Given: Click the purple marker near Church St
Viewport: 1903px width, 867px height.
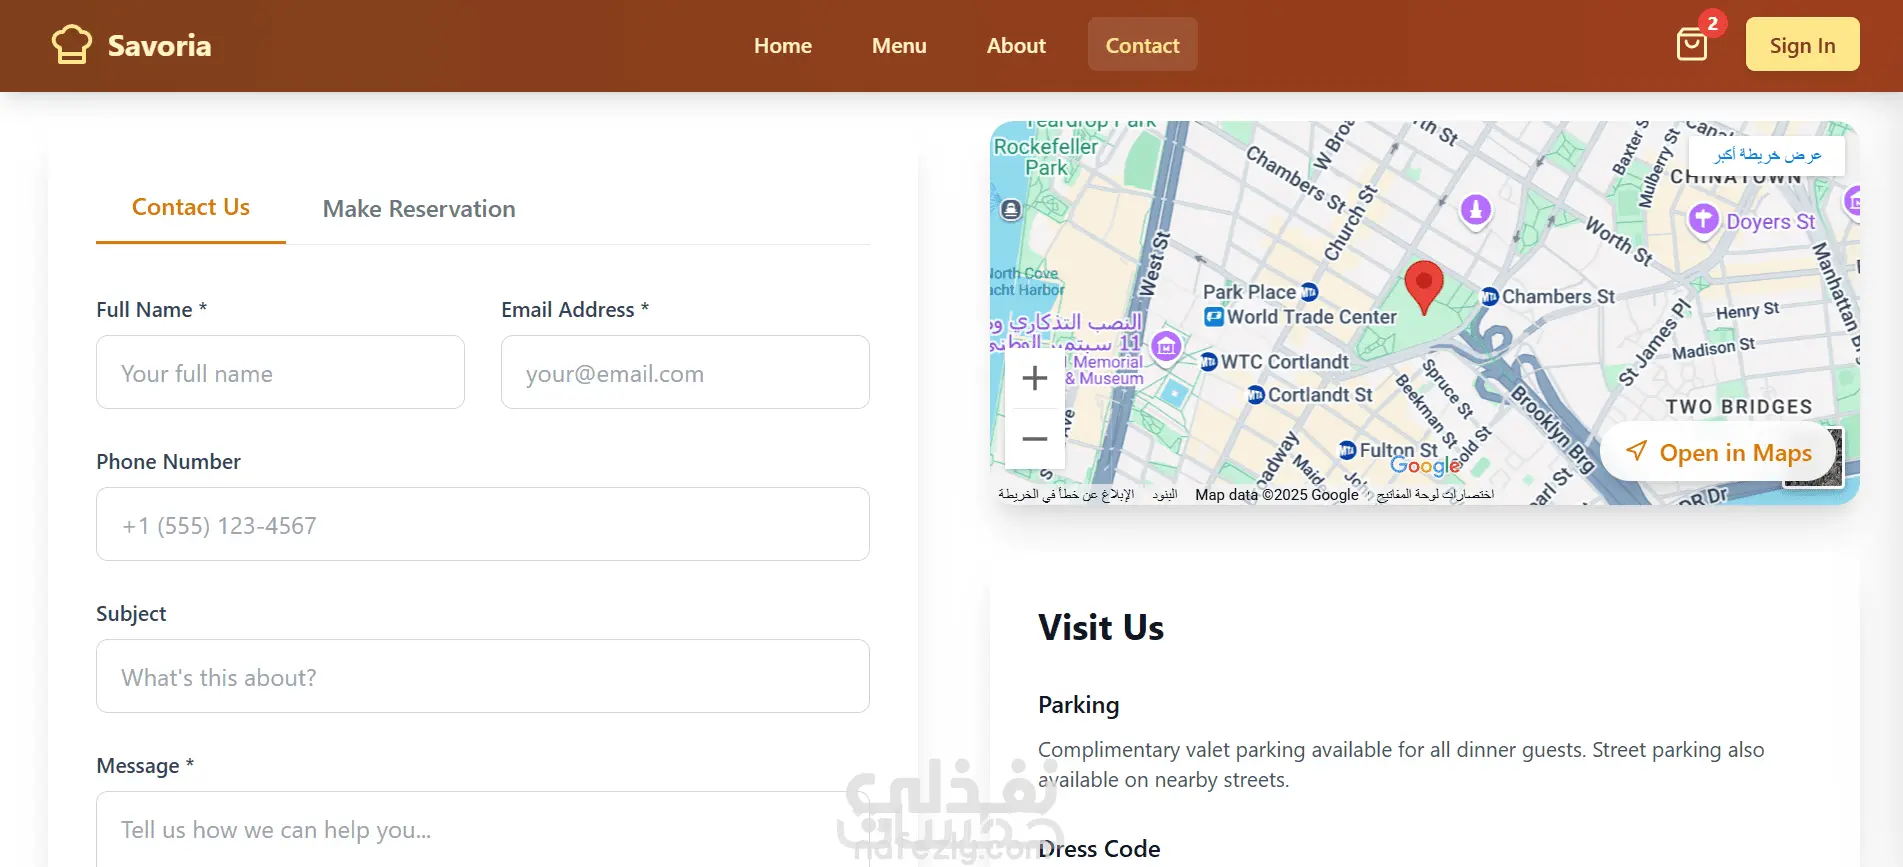Looking at the screenshot, I should [x=1476, y=210].
